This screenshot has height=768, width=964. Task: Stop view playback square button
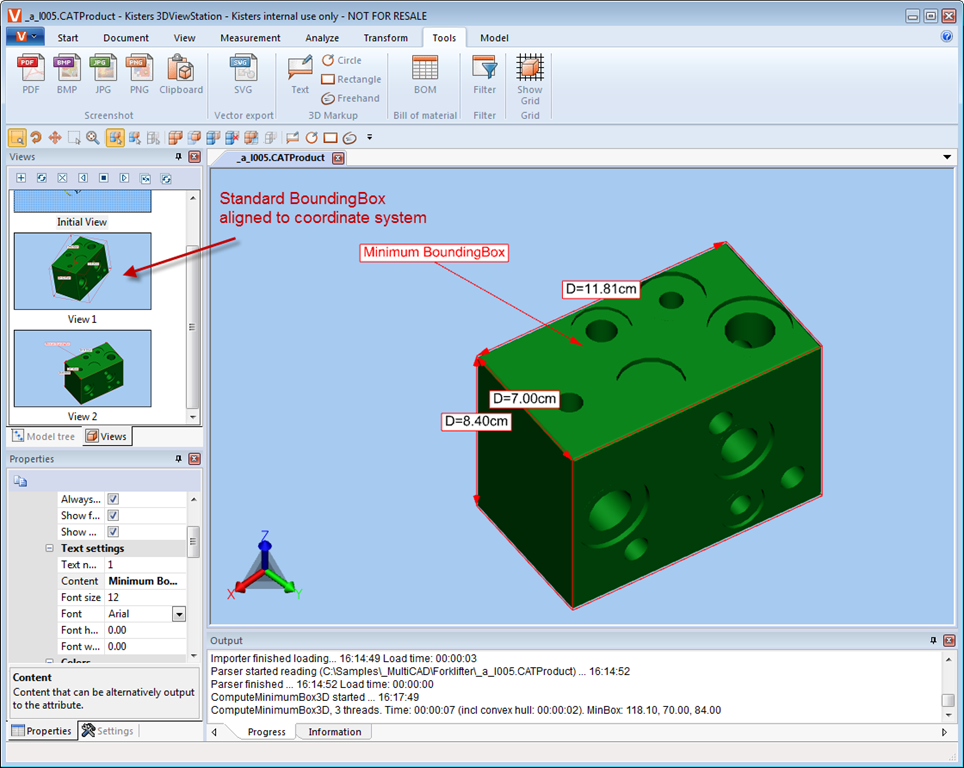click(x=104, y=178)
